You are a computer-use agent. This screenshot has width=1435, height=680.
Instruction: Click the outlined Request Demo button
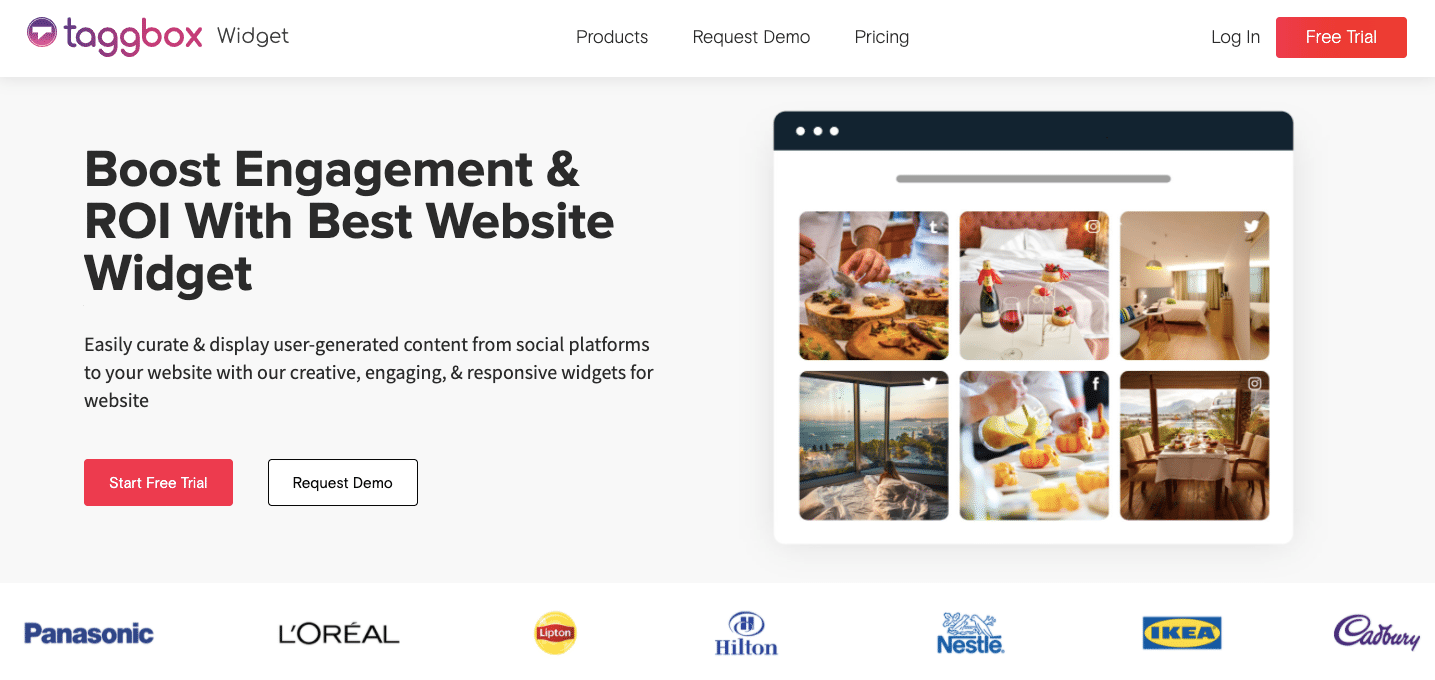click(343, 482)
